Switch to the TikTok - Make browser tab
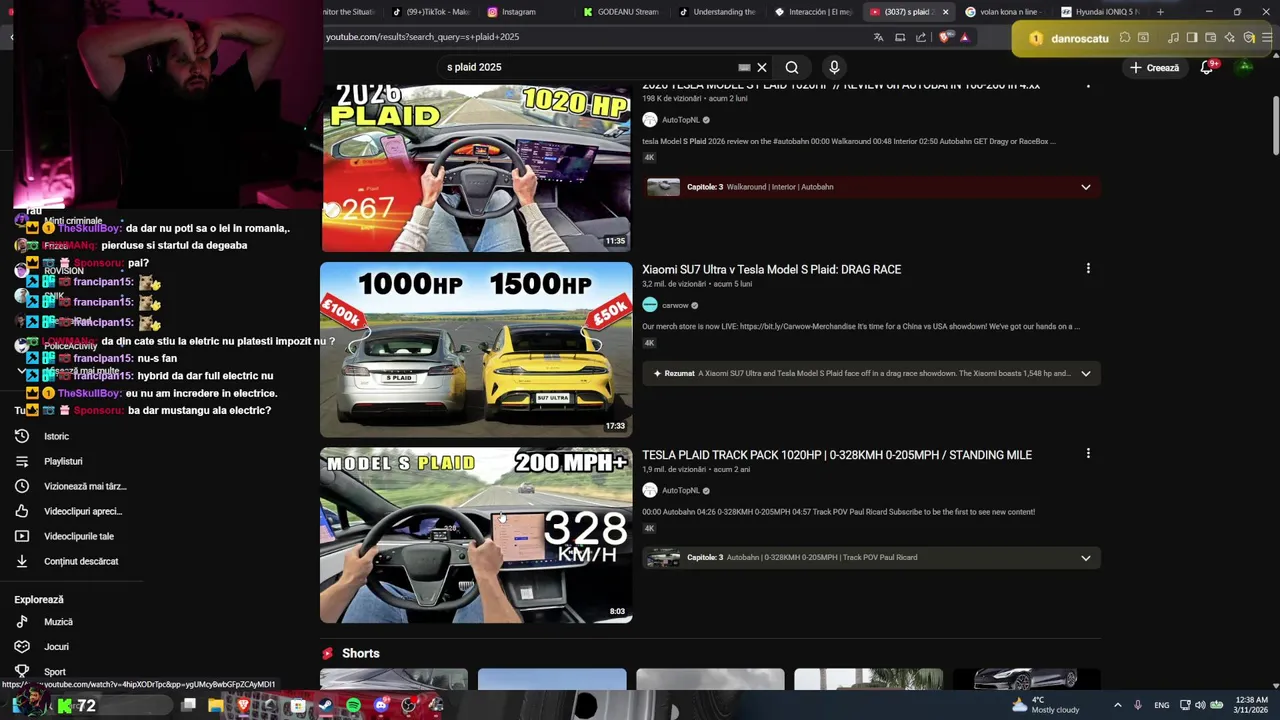Viewport: 1280px width, 720px height. point(431,12)
